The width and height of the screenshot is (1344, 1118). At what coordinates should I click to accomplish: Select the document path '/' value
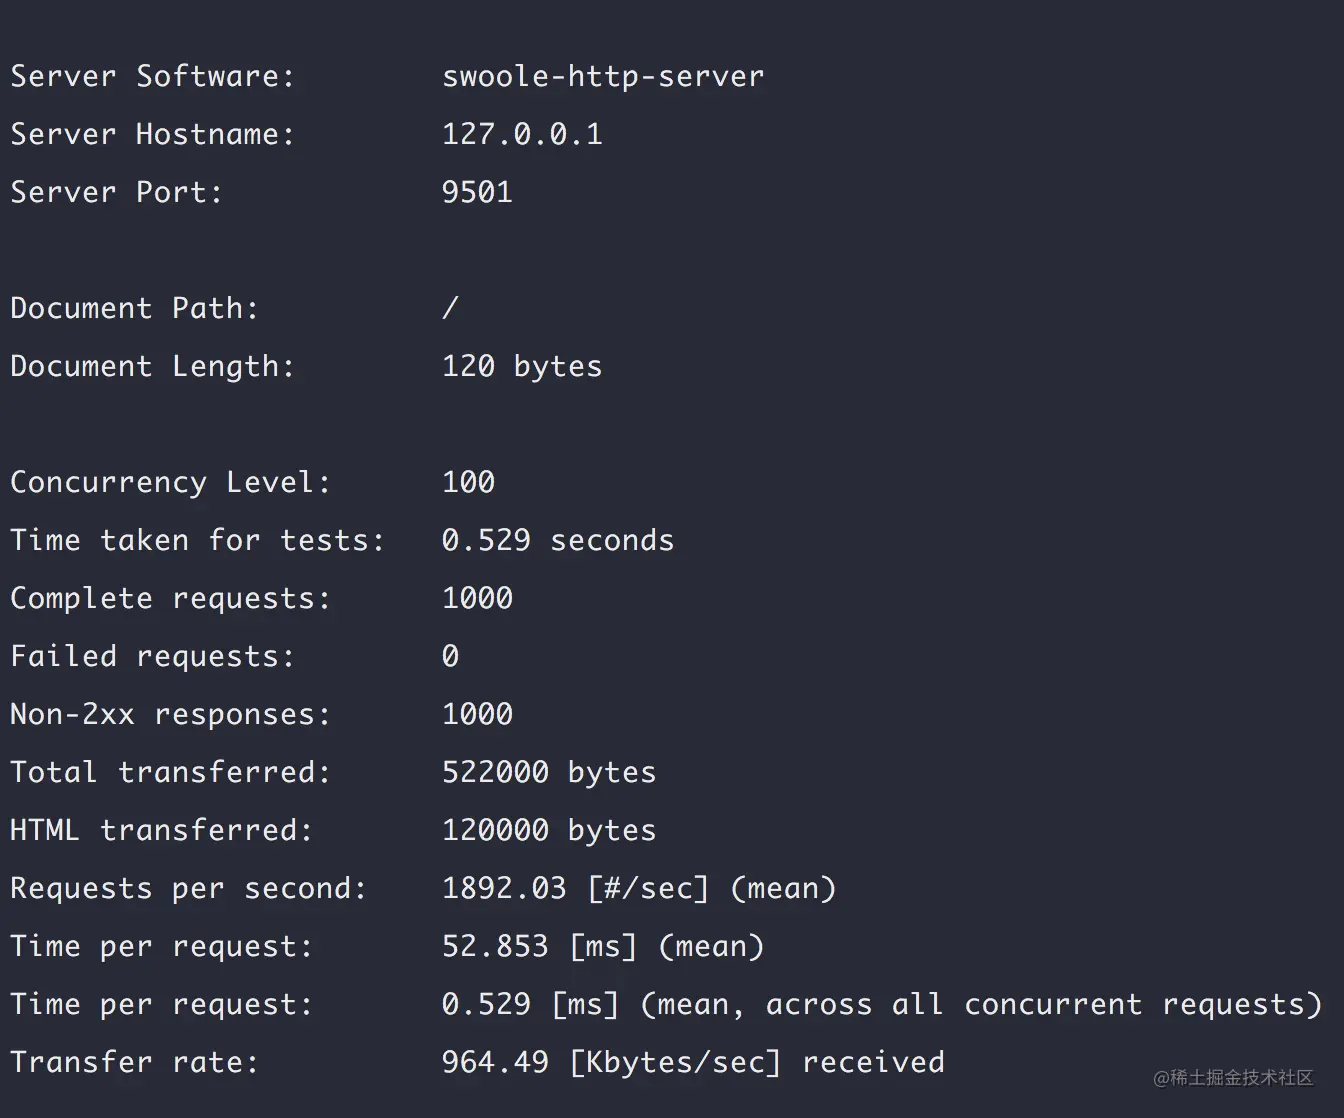(450, 308)
